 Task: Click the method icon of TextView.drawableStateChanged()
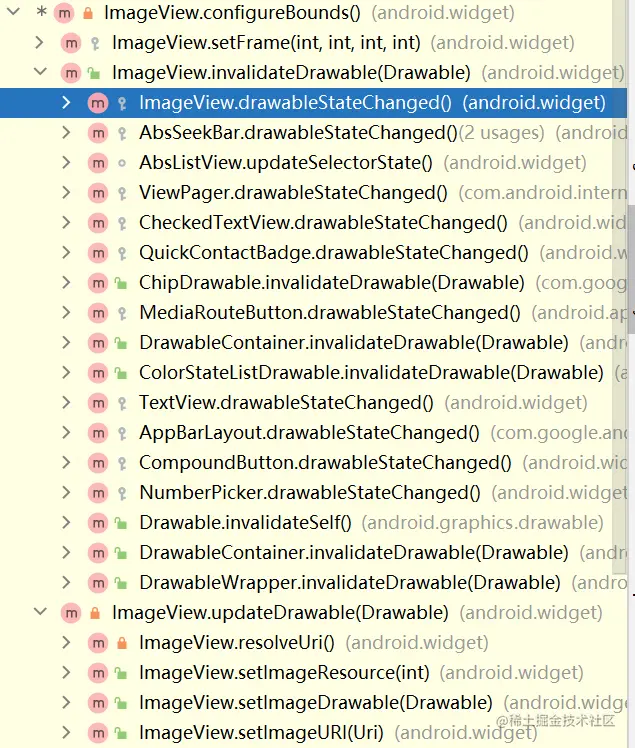coord(98,403)
